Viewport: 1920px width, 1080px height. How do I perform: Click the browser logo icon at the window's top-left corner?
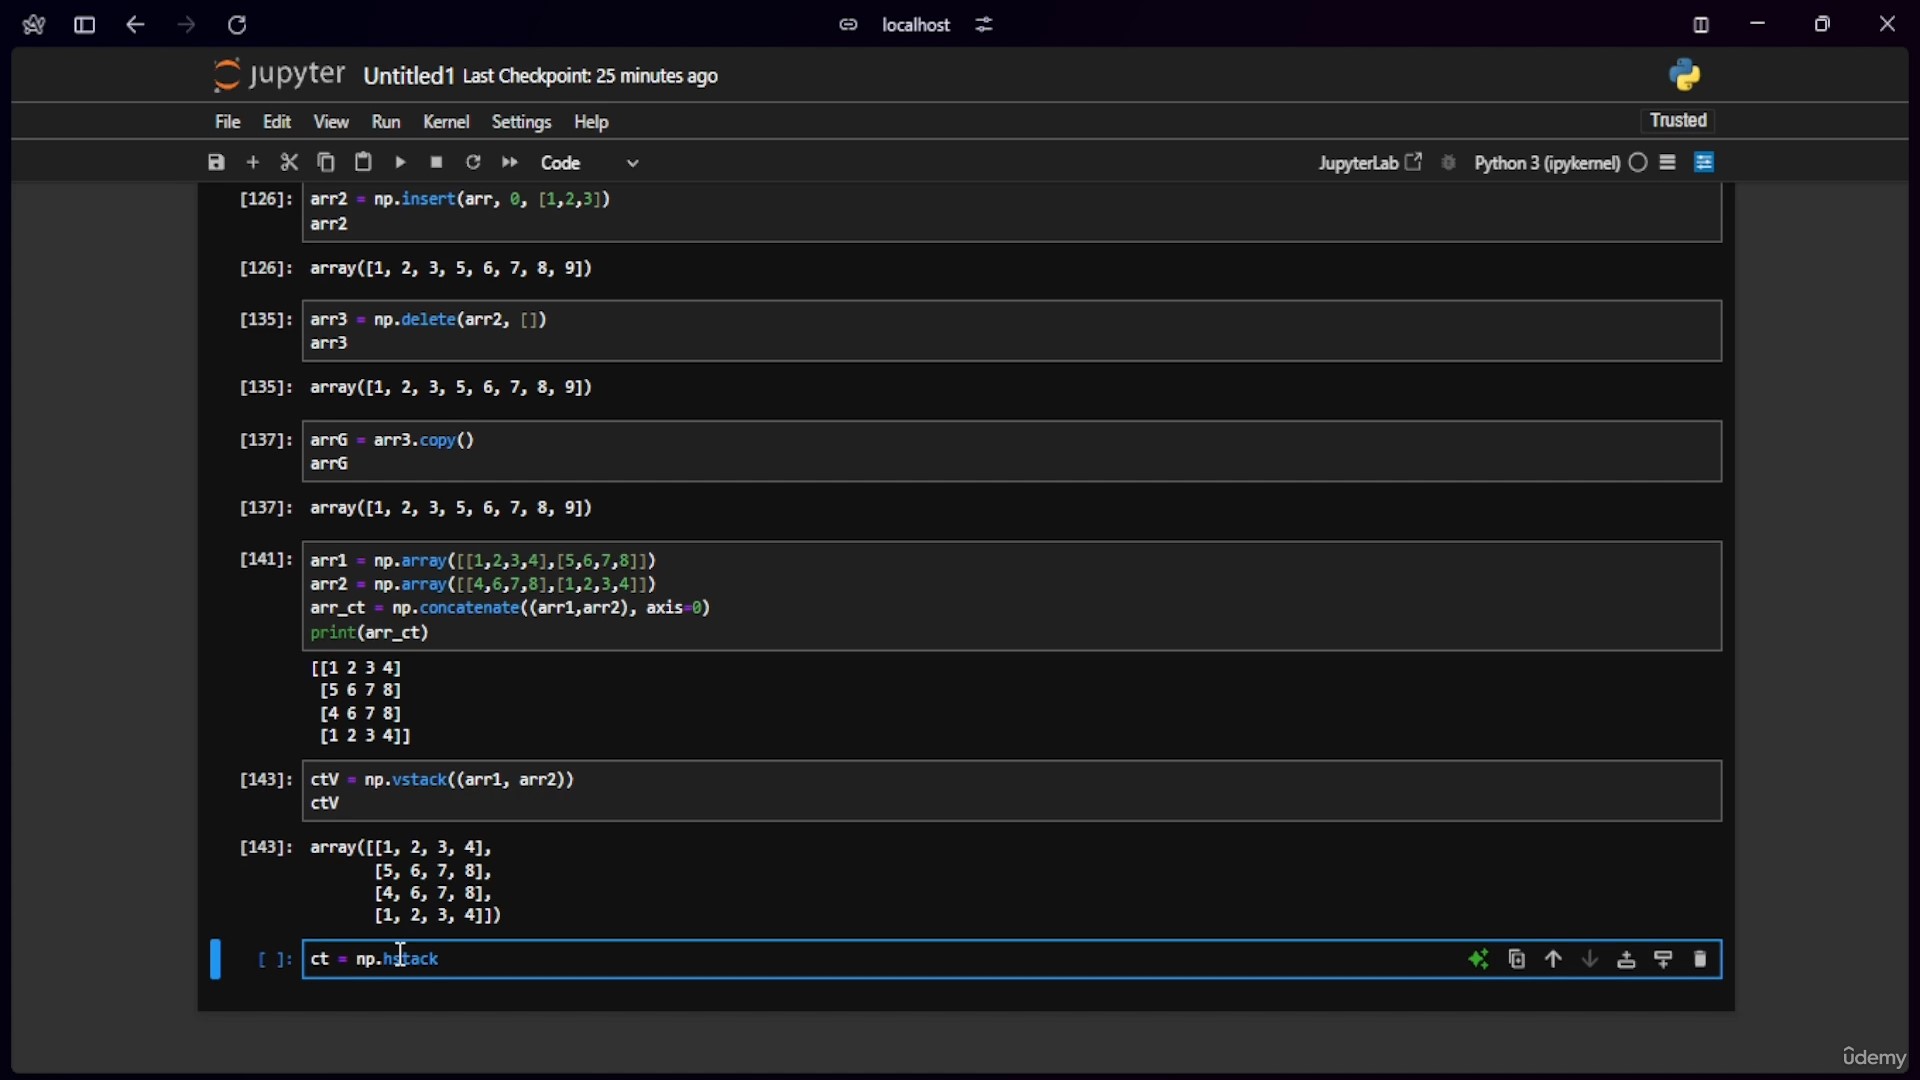[33, 25]
